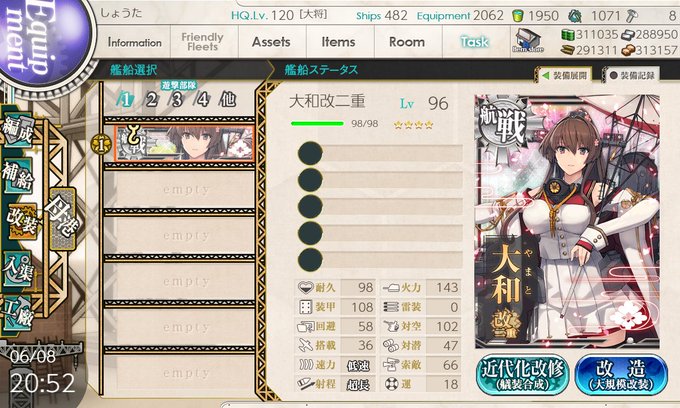
Task: Select the 改装 refit sidebar icon
Action: pyautogui.click(x=21, y=221)
